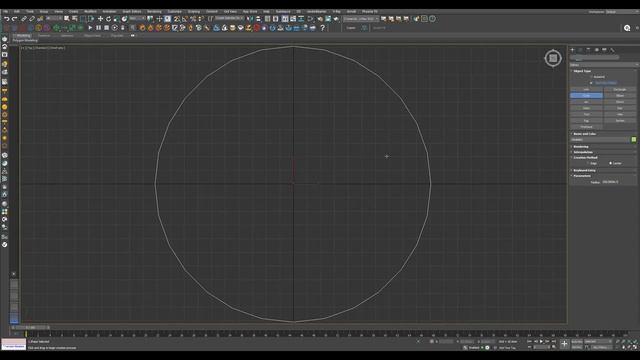
Task: Open the Material Editor from toolbar
Action: [x=310, y=18]
